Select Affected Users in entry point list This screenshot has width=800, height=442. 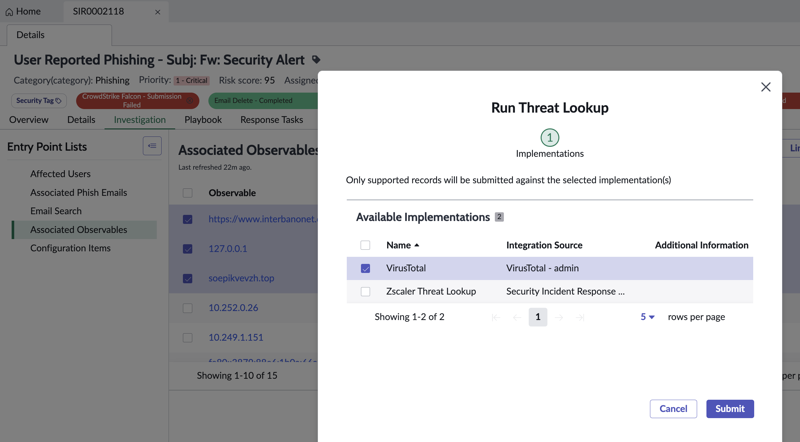click(x=60, y=174)
